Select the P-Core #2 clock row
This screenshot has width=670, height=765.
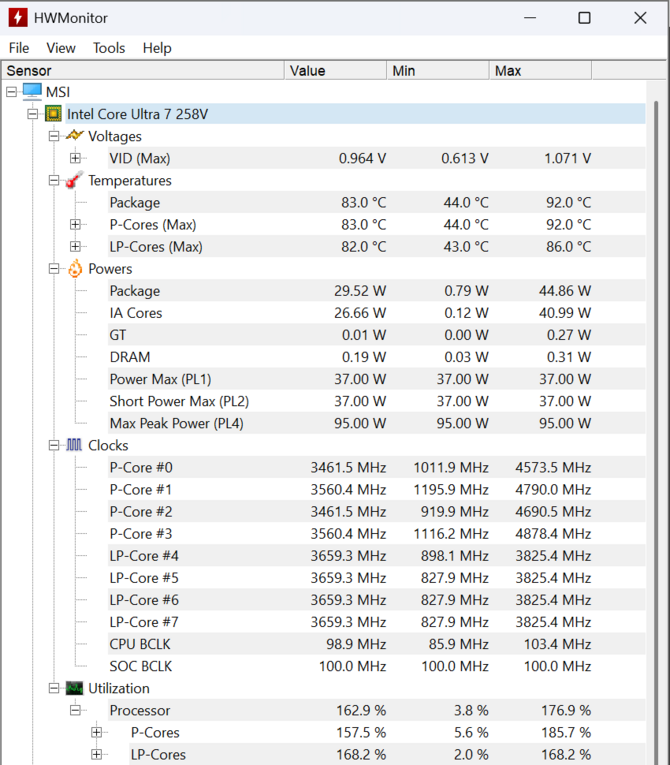(376, 511)
